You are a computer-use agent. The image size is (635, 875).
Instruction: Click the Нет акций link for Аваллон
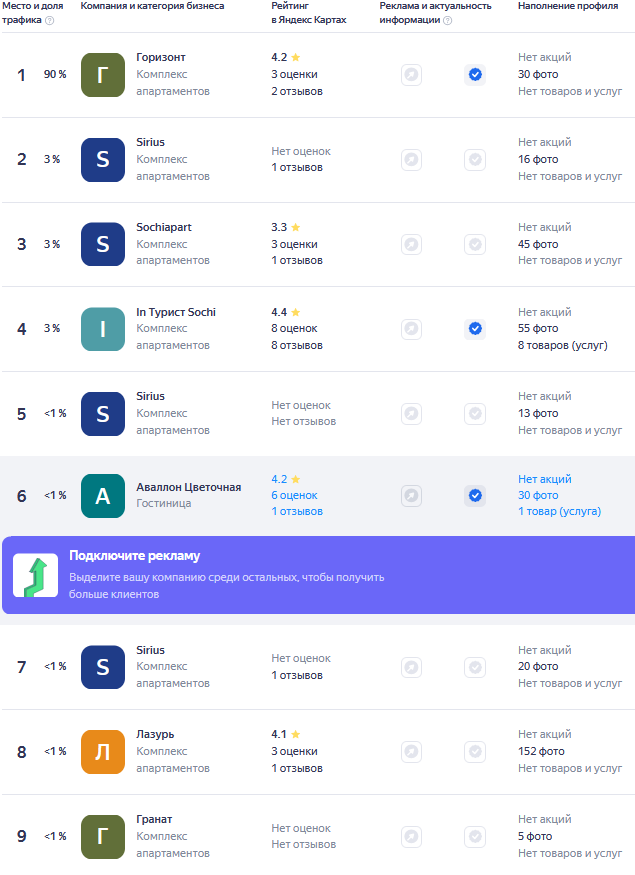pos(545,479)
